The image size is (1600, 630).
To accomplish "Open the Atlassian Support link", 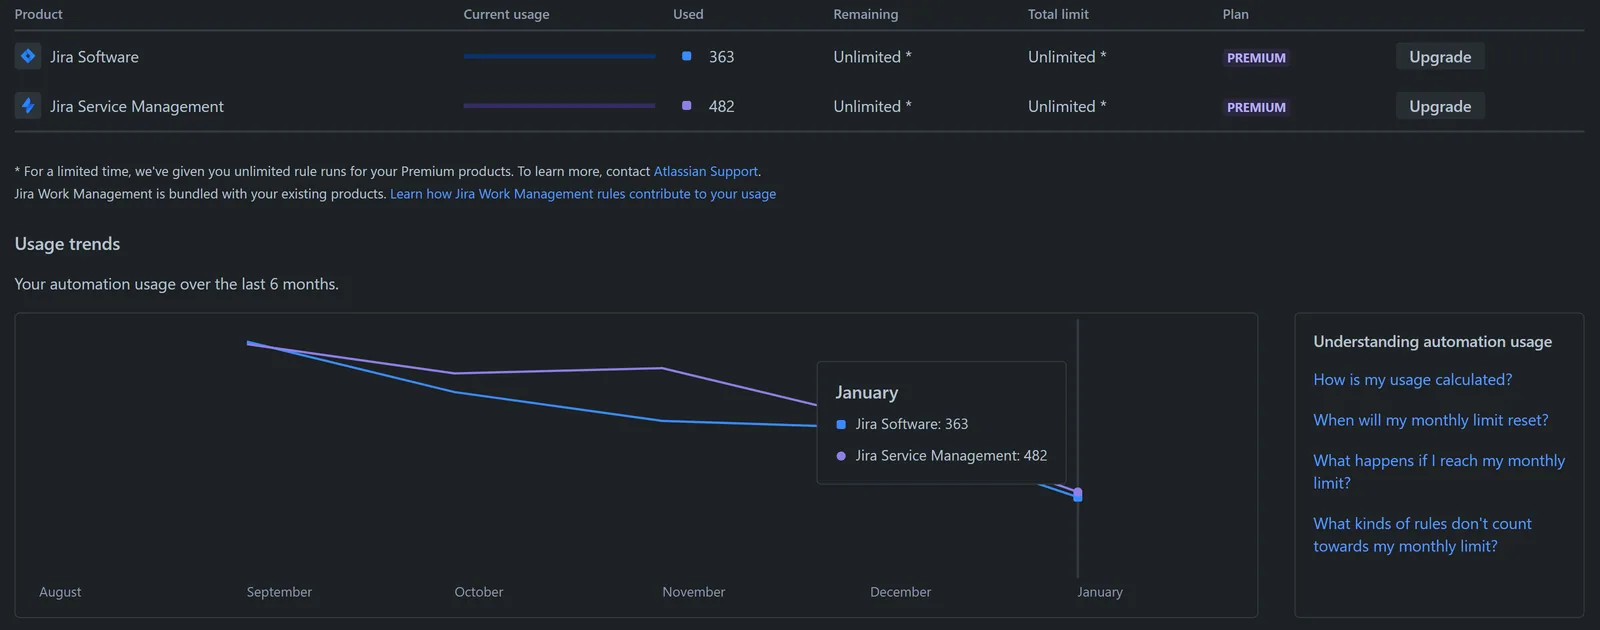I will pyautogui.click(x=706, y=171).
